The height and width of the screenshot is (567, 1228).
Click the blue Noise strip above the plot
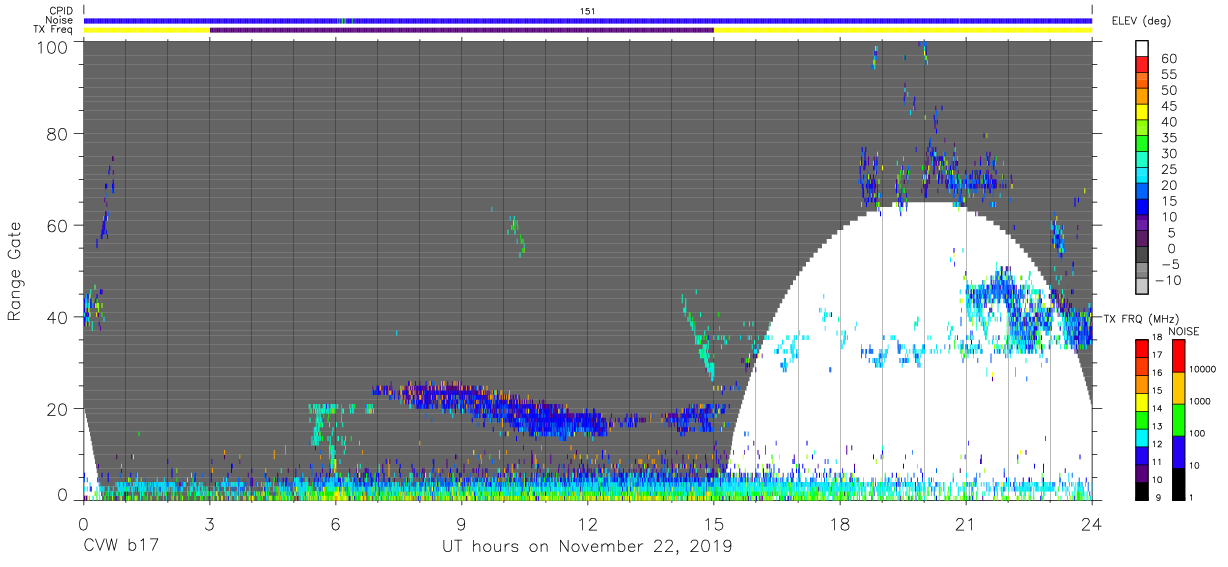point(588,20)
